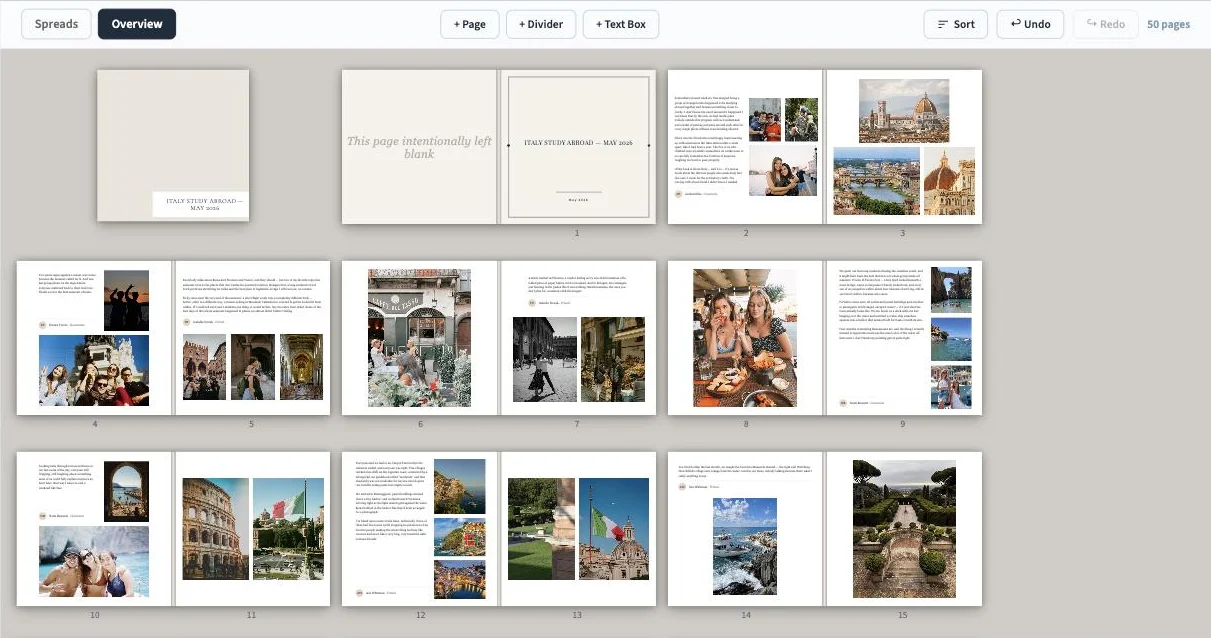This screenshot has height=638, width=1211.
Task: Switch to the Spreads view
Action: [x=56, y=24]
